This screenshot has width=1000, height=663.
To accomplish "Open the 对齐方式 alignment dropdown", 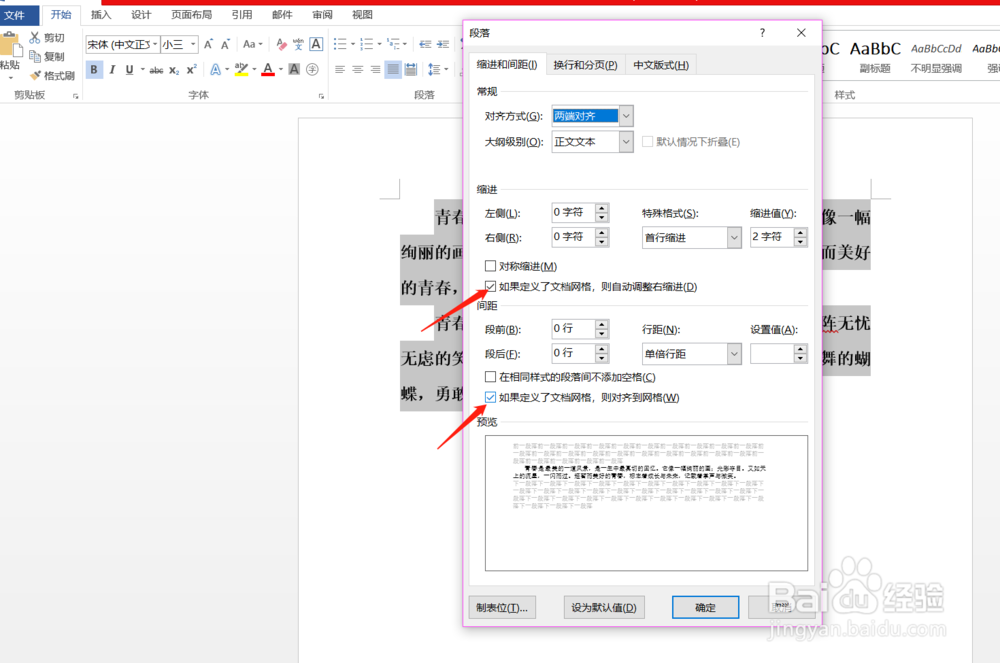I will [625, 115].
